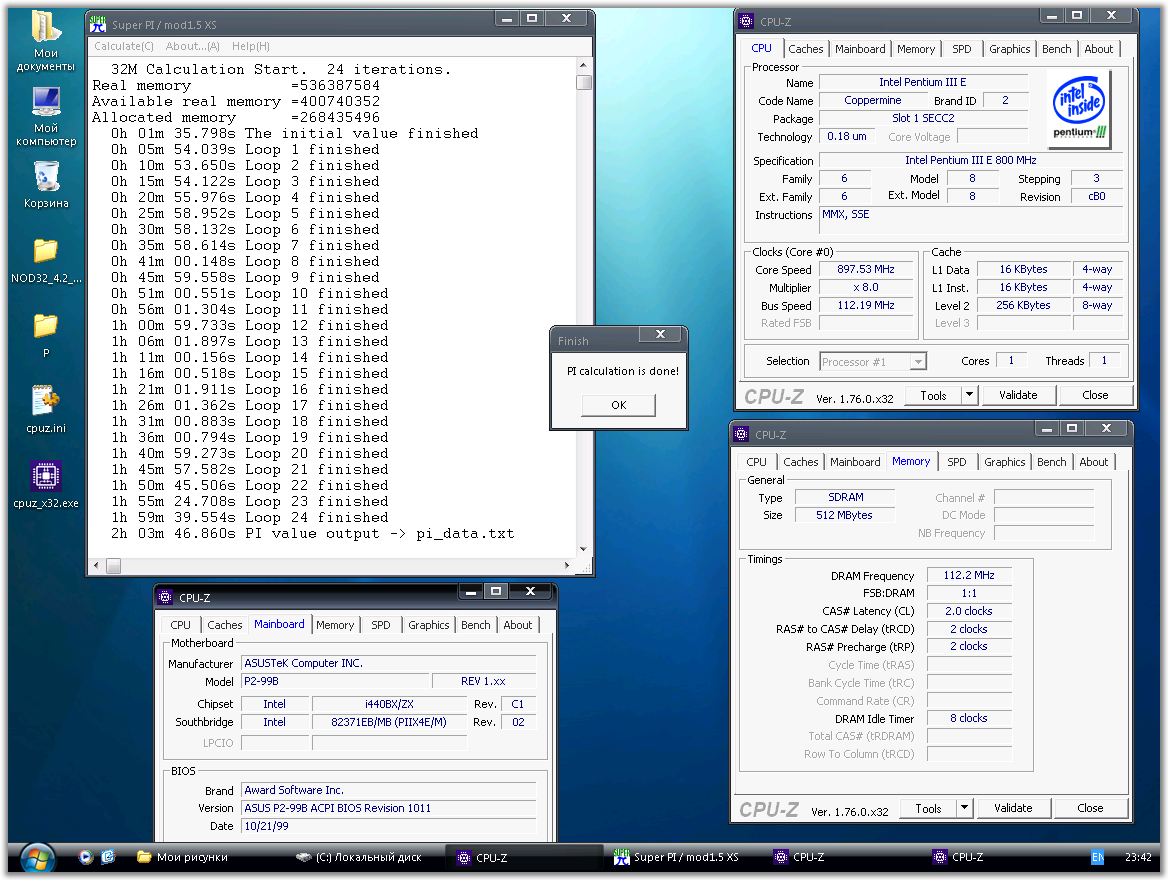Click Validate in Memory CPU-Z window
1168x880 pixels.
1013,808
